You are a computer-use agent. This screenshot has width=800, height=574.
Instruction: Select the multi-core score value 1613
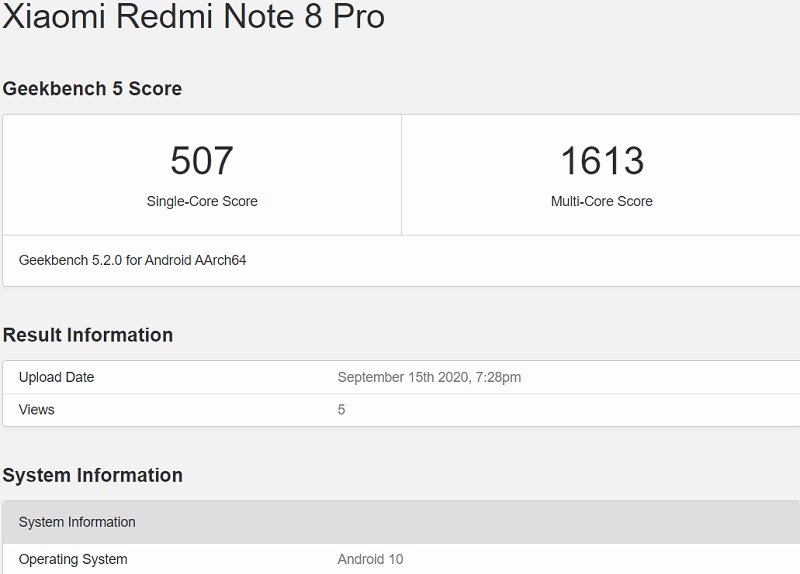pos(602,161)
